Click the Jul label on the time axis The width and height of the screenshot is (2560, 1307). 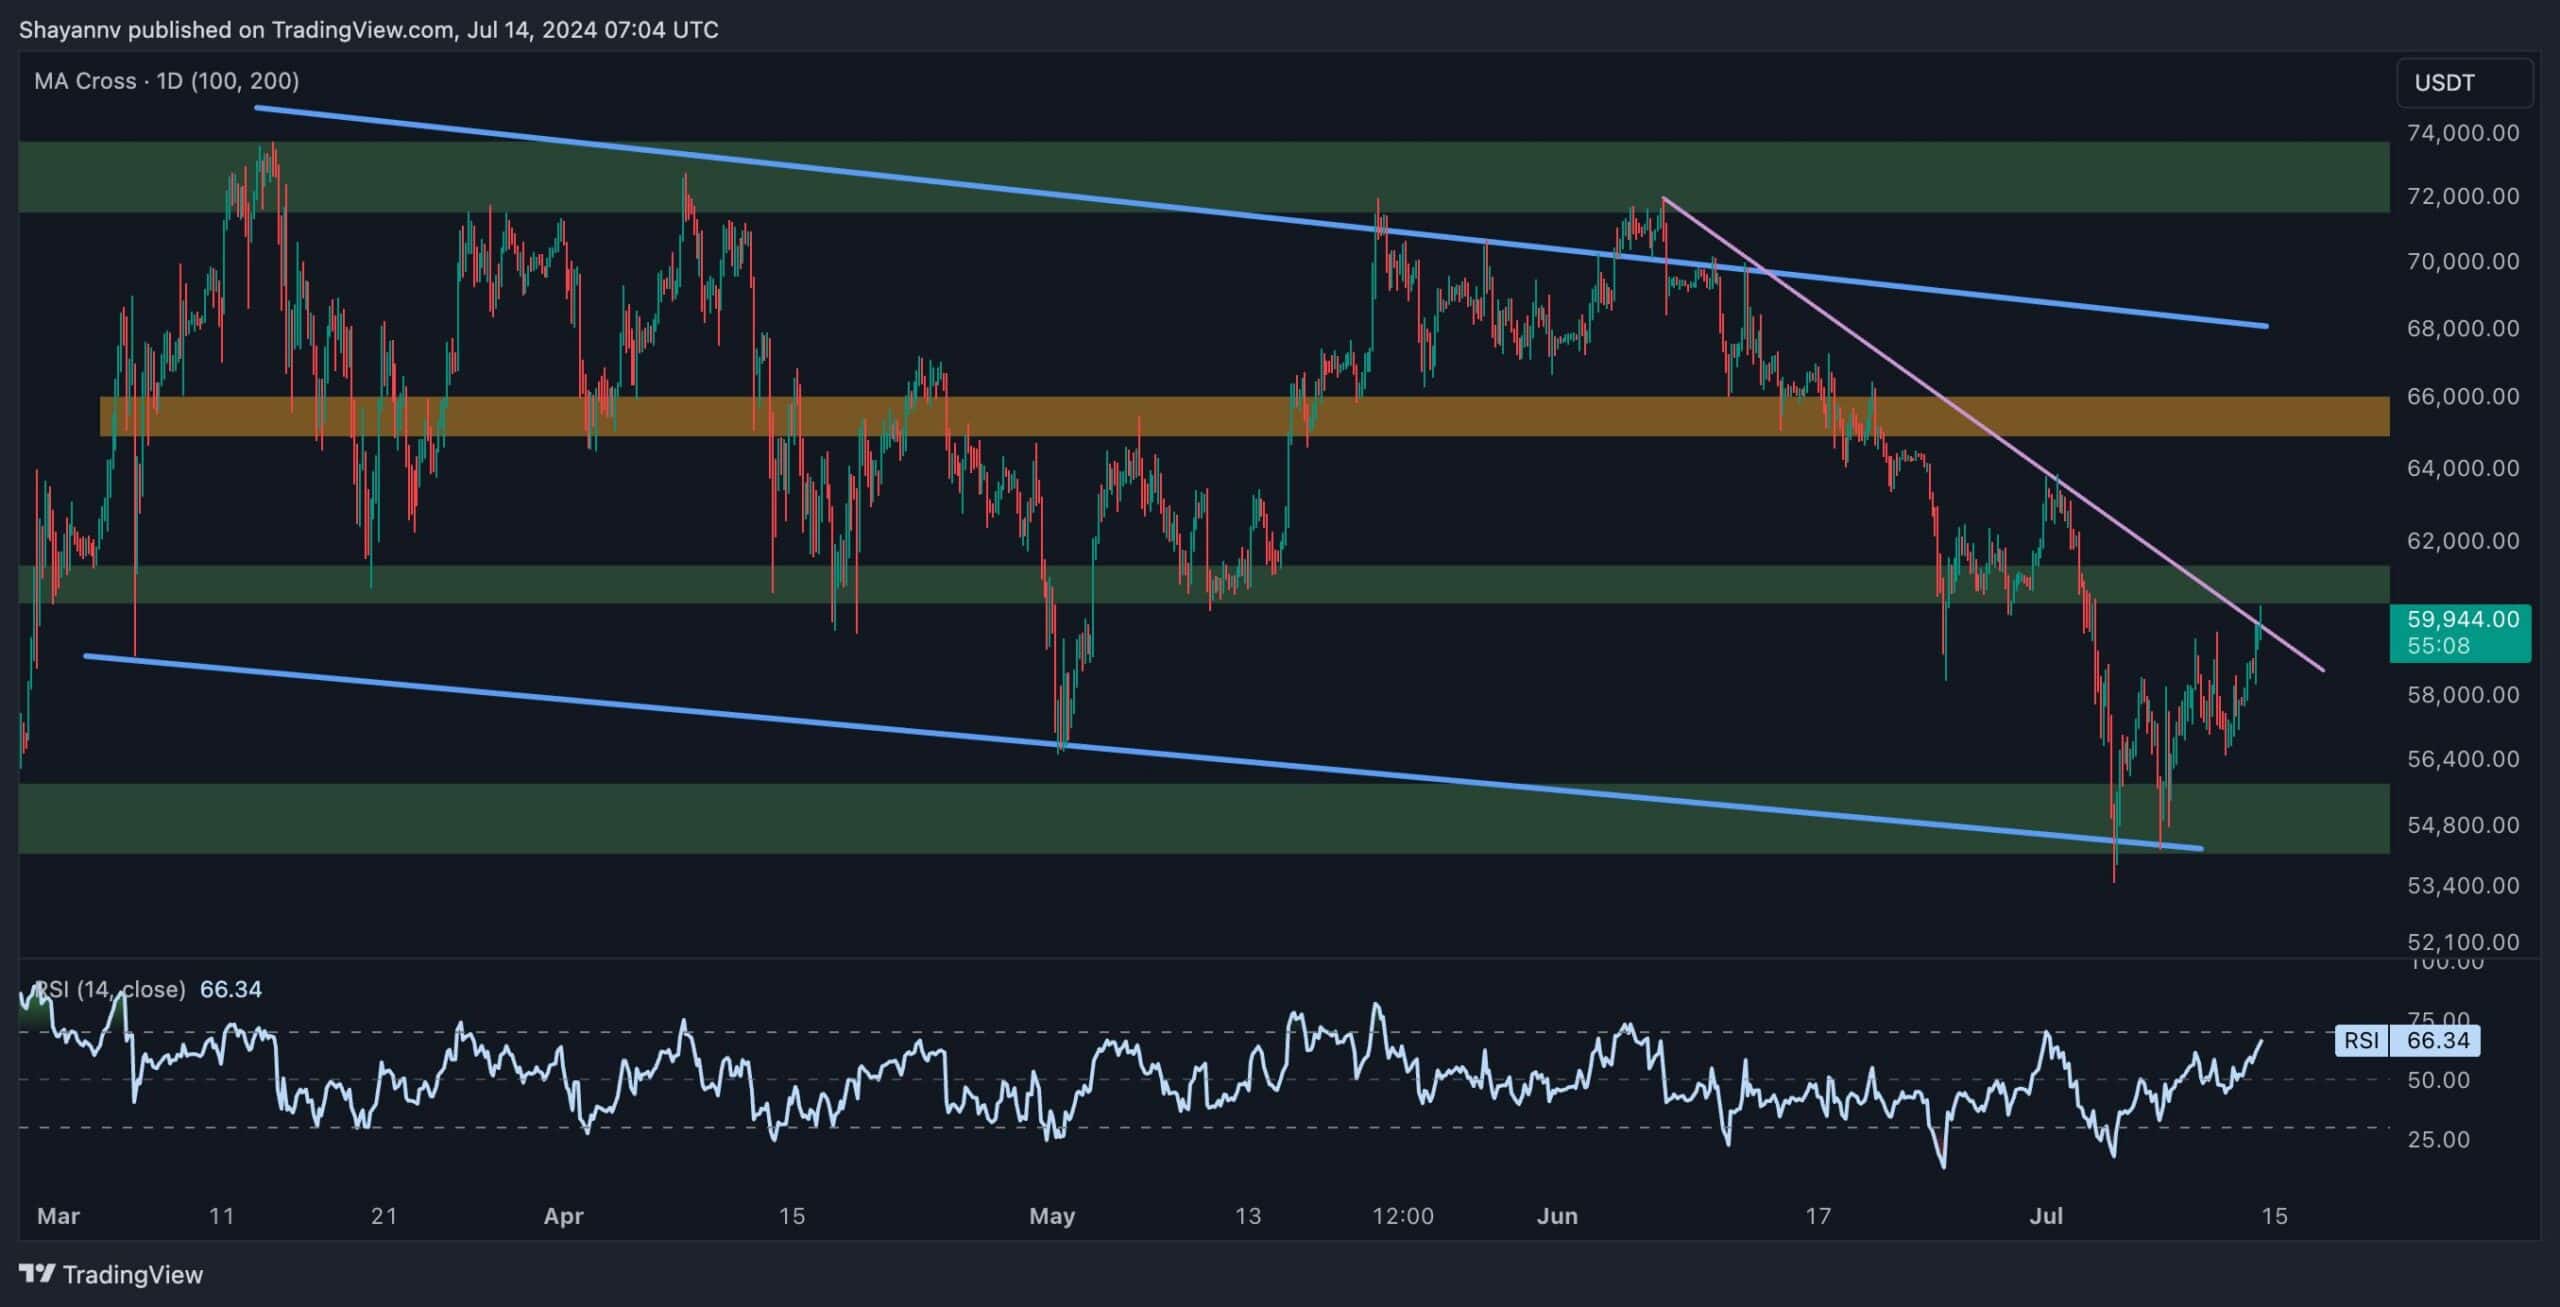pos(2047,1216)
